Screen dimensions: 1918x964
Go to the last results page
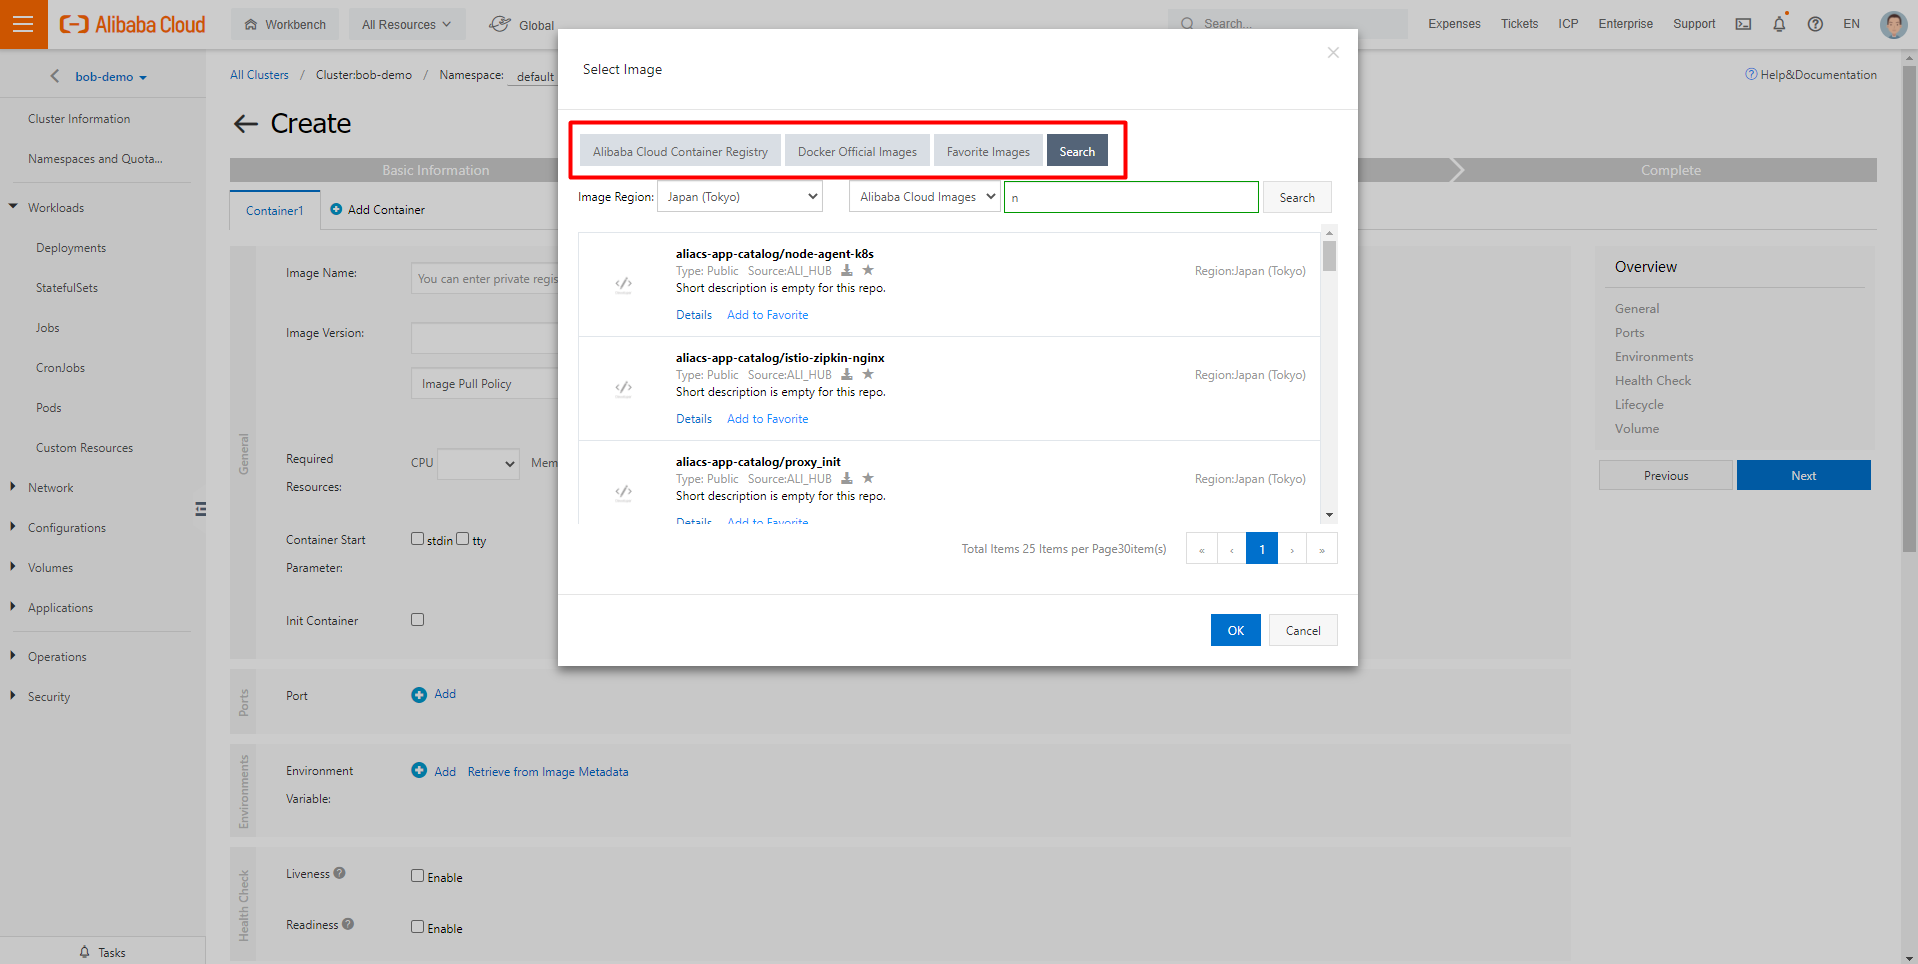pos(1322,549)
